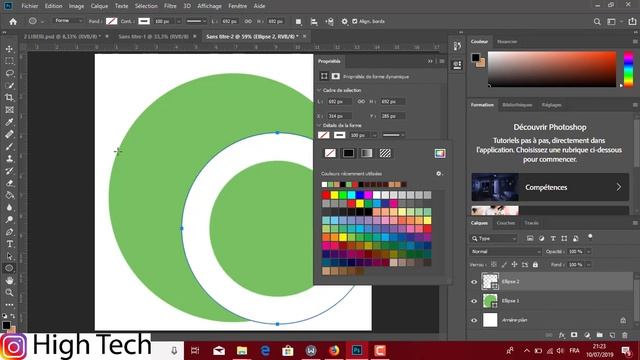
Task: Click the Fond fill swatch in options bar
Action: point(111,21)
